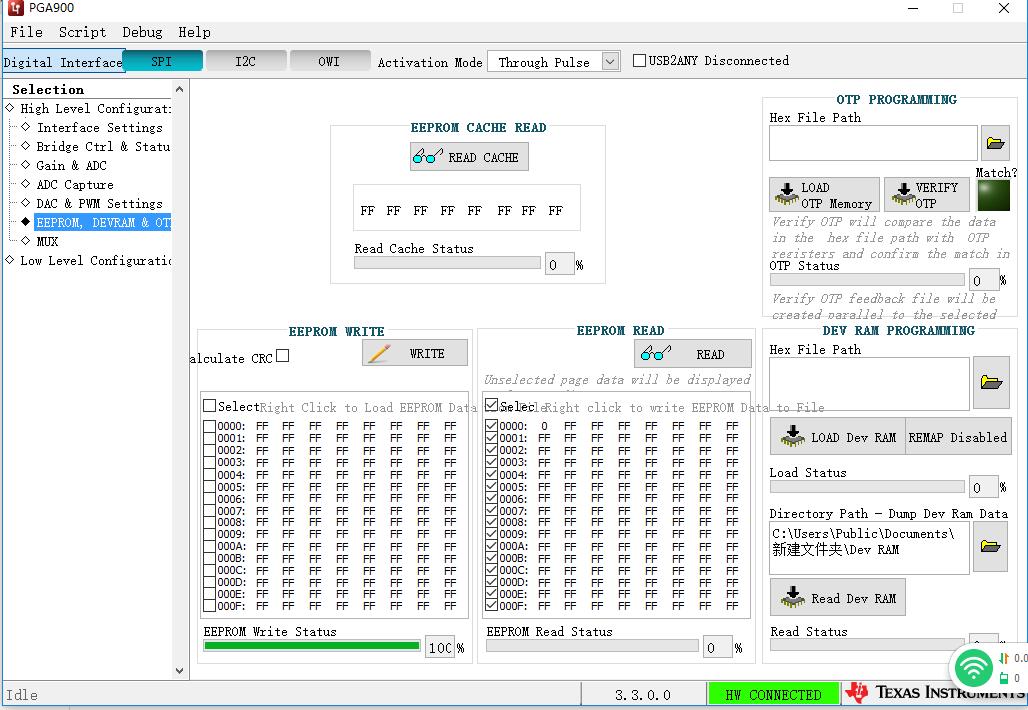Check page 0000 in EEPROM WRITE table
The width and height of the screenshot is (1028, 710).
(209, 426)
